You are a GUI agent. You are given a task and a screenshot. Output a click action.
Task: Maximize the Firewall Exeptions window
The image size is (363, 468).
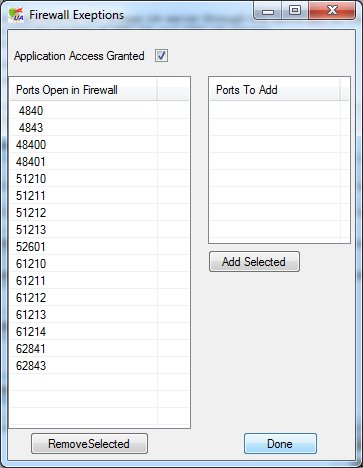tap(295, 10)
